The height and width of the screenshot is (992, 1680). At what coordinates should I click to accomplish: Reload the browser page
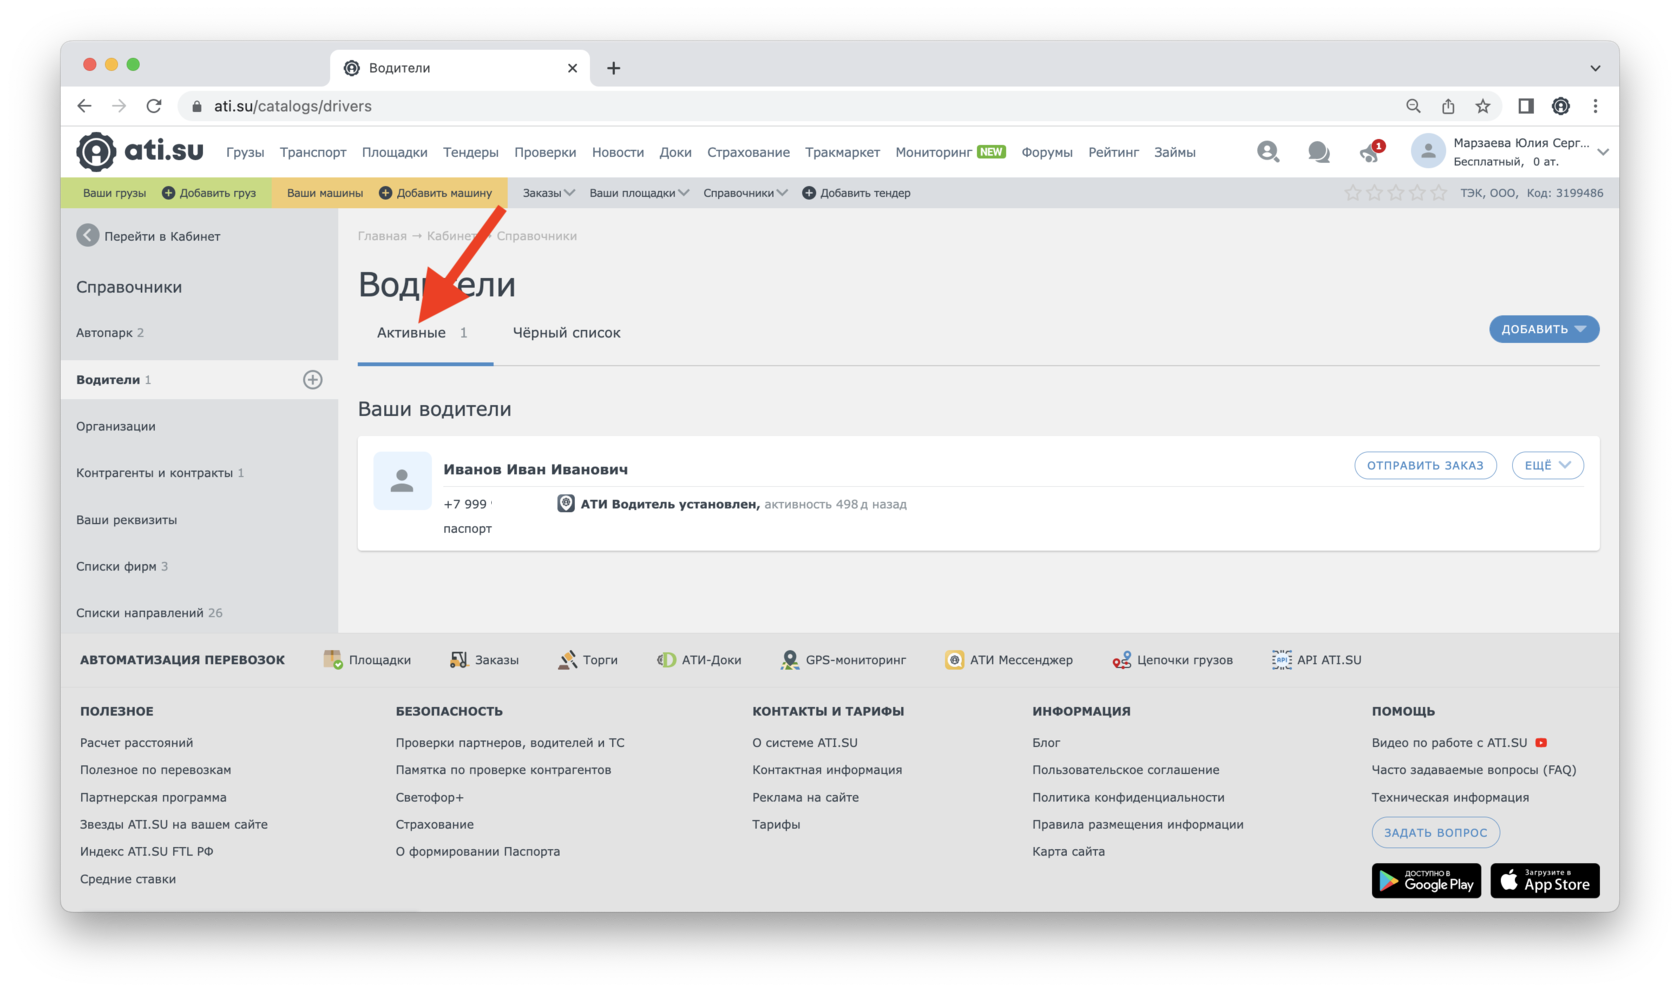[154, 106]
